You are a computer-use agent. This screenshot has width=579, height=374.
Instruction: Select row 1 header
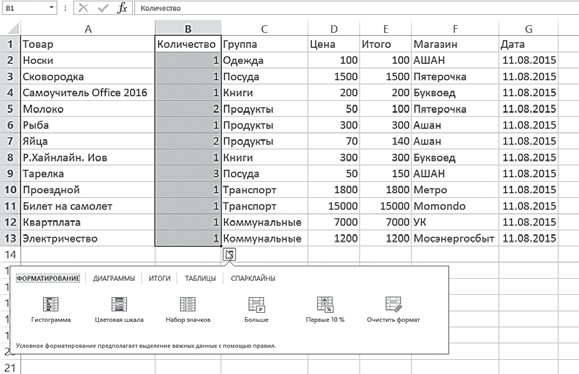click(10, 44)
